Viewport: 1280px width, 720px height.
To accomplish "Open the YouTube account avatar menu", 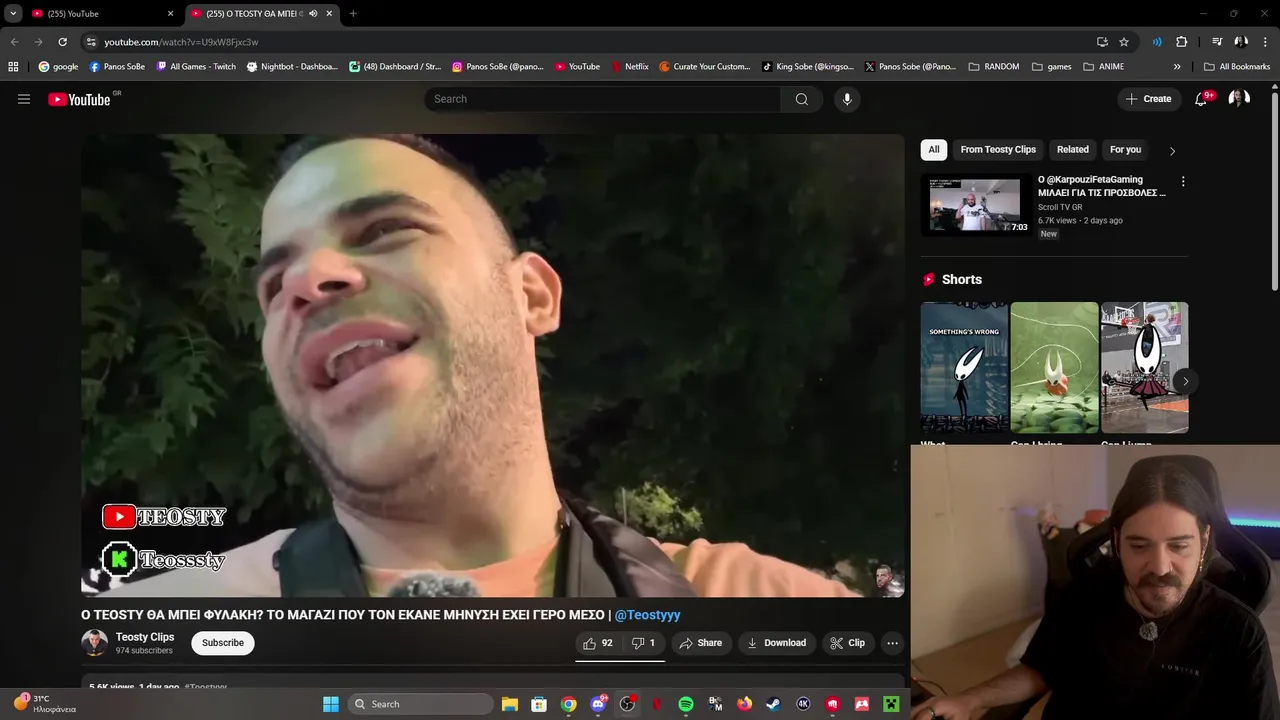I will click(x=1239, y=98).
